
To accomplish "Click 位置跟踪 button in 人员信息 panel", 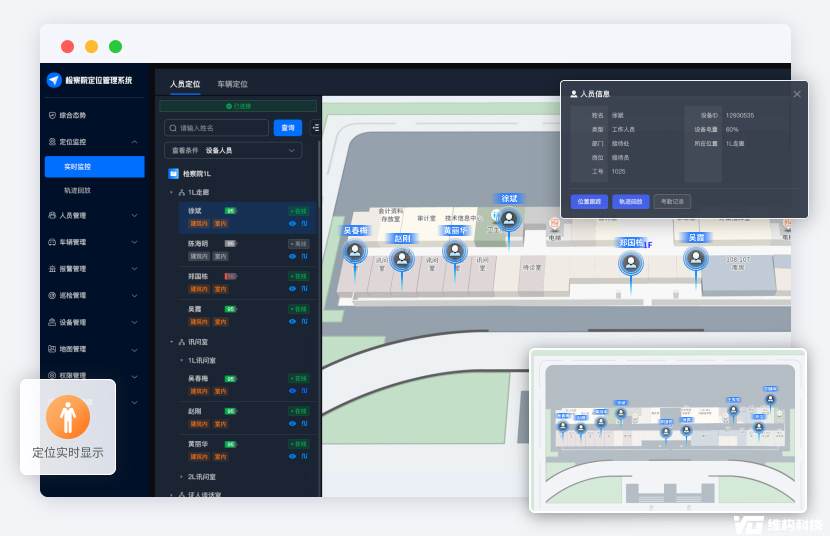I will point(589,202).
